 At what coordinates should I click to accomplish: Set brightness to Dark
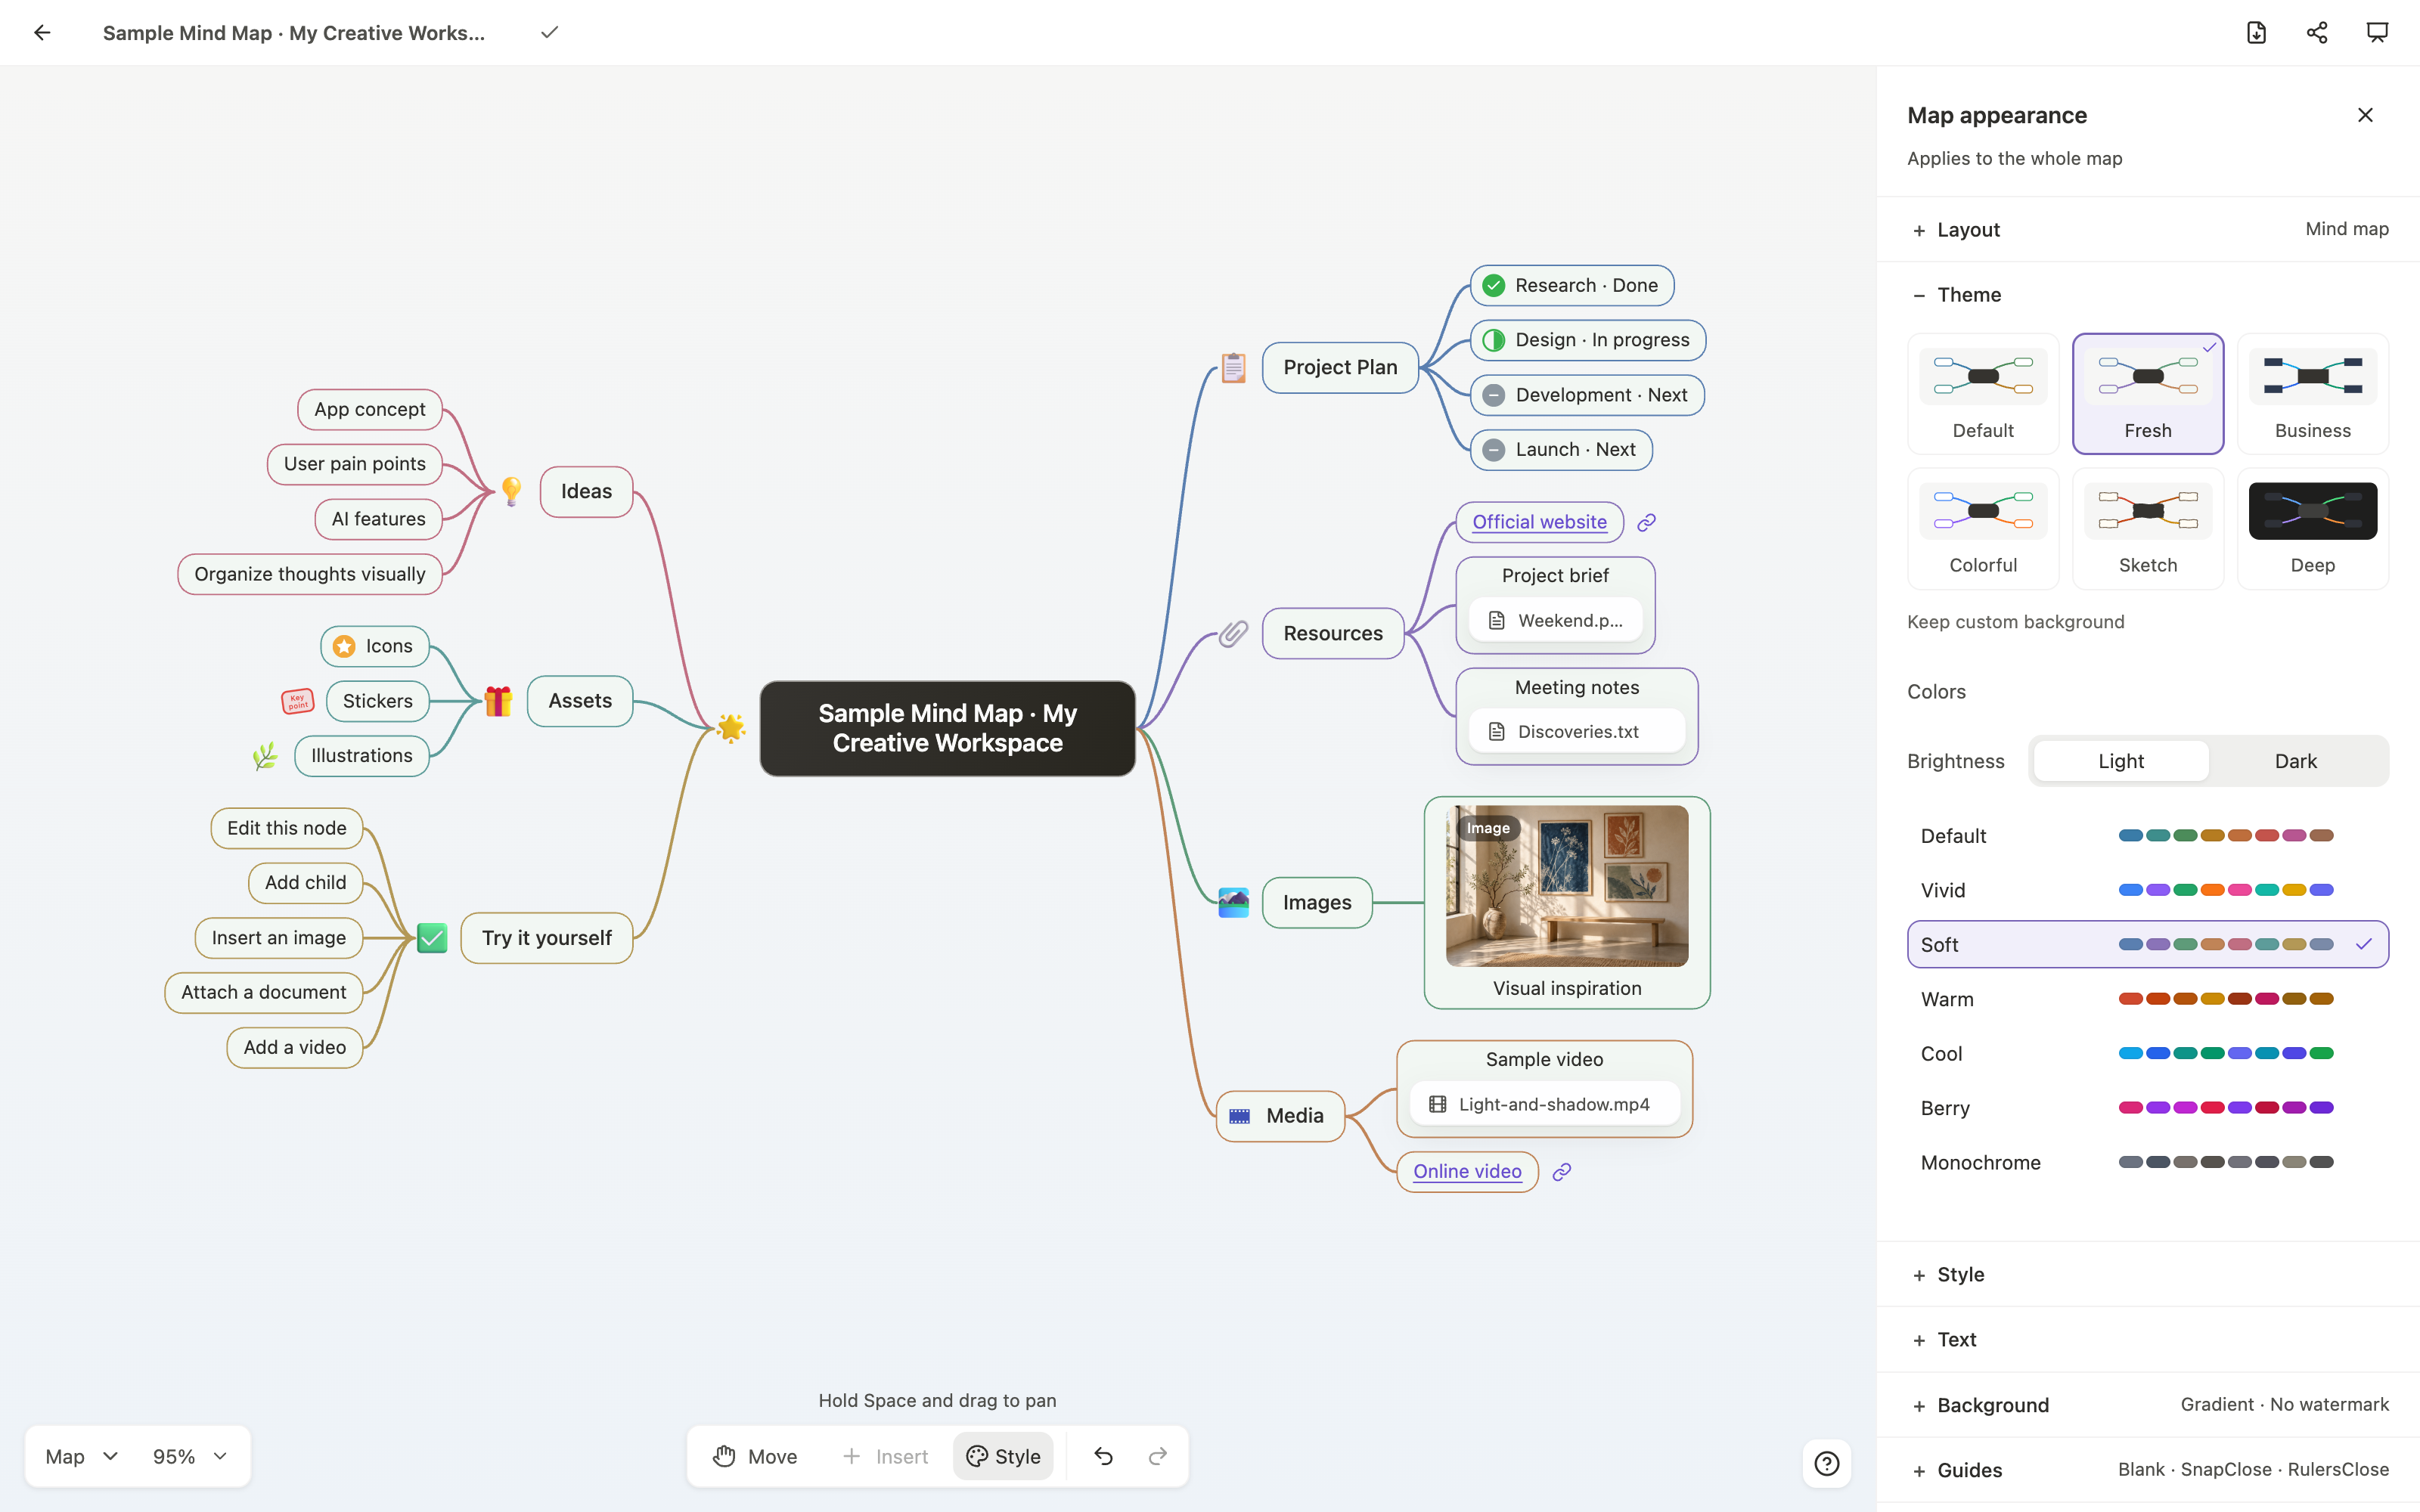coord(2295,761)
